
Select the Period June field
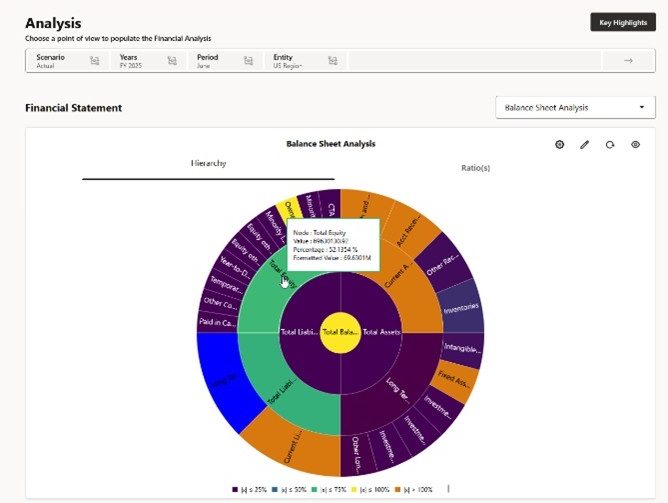tap(225, 61)
